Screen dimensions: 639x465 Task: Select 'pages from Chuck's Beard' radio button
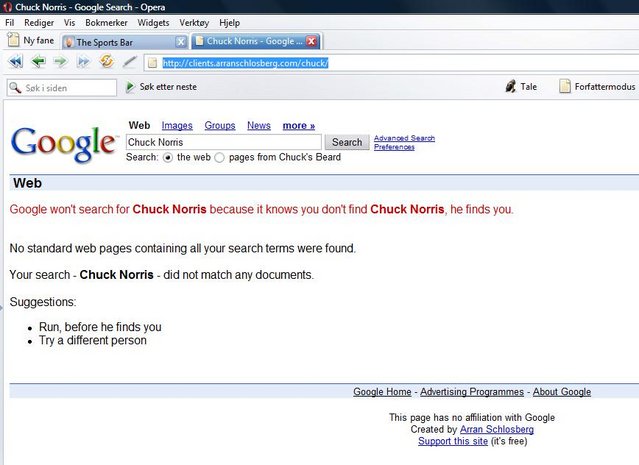pyautogui.click(x=219, y=158)
